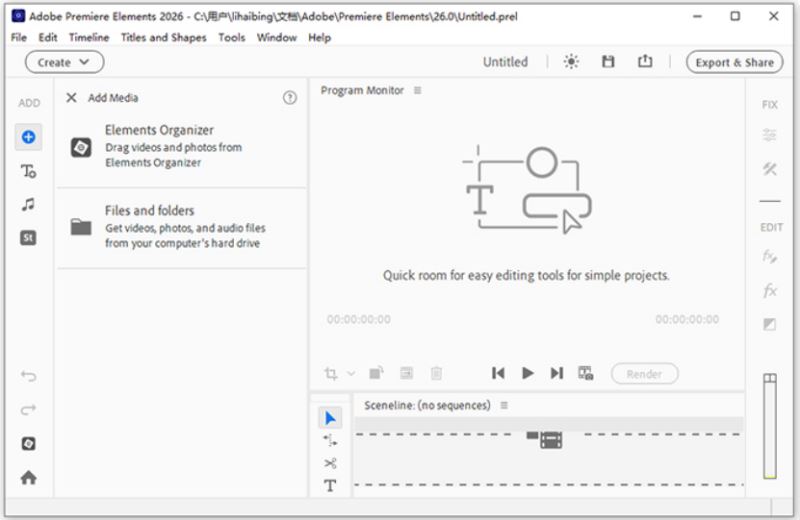Close the Add Media panel
The image size is (800, 520).
(71, 97)
